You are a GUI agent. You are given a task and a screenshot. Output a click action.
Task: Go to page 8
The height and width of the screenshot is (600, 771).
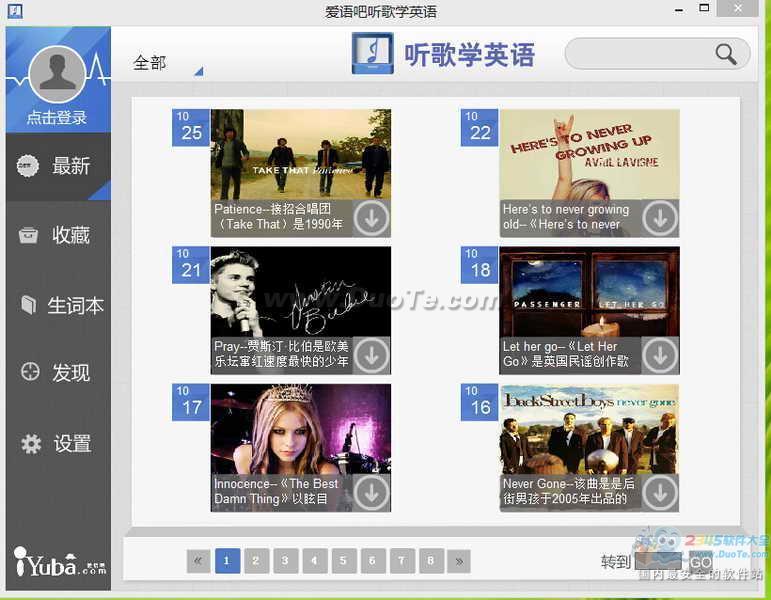pos(431,561)
